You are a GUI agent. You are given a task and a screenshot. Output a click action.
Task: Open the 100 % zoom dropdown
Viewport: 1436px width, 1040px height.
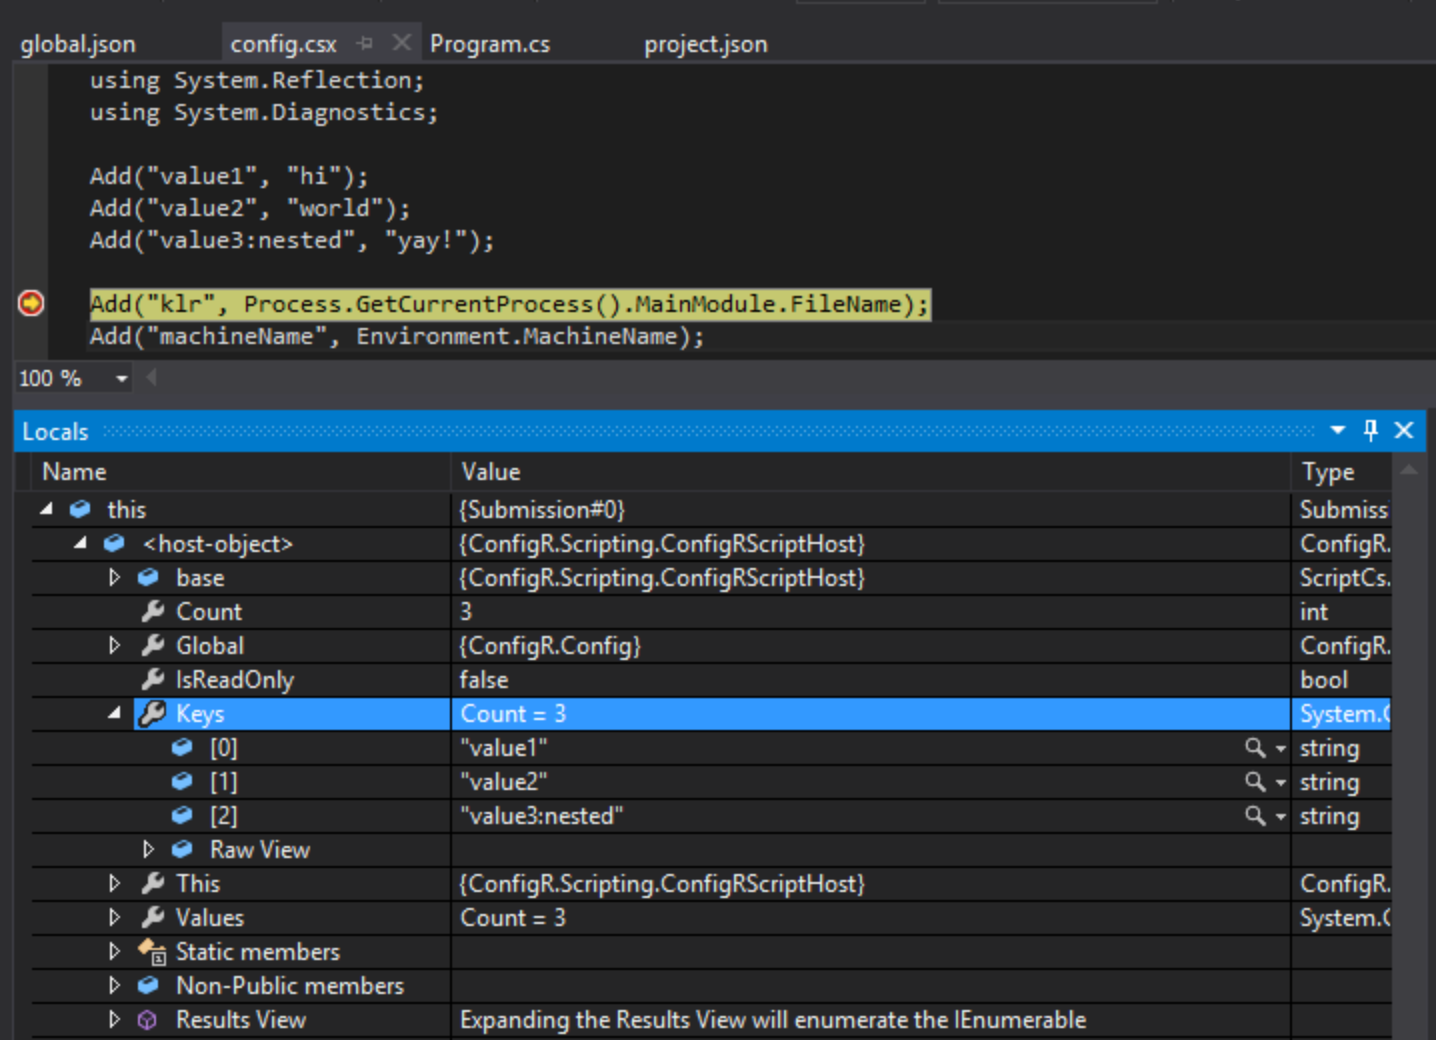point(122,378)
